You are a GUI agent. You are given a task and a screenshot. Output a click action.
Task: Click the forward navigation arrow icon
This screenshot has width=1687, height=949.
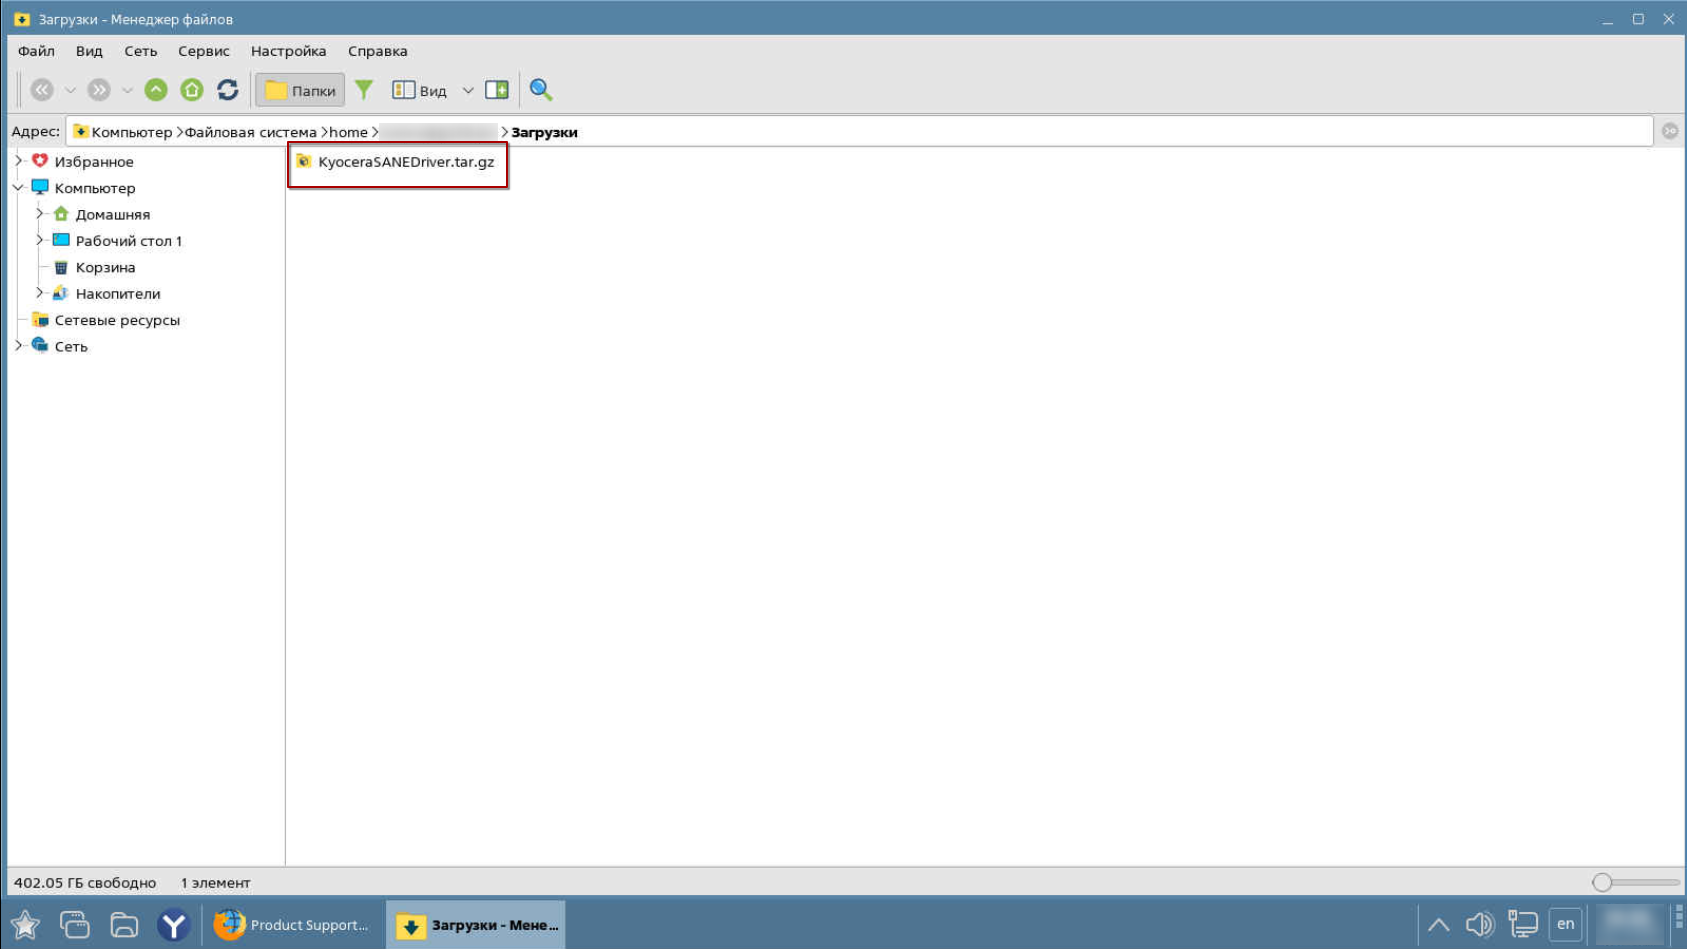point(98,90)
